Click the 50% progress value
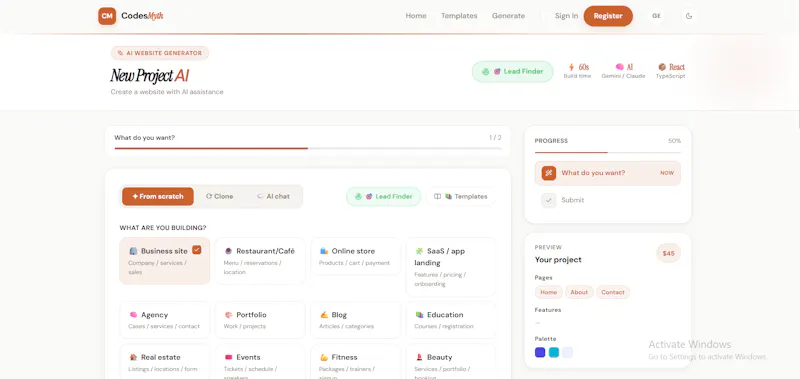The height and width of the screenshot is (379, 800). pos(674,141)
